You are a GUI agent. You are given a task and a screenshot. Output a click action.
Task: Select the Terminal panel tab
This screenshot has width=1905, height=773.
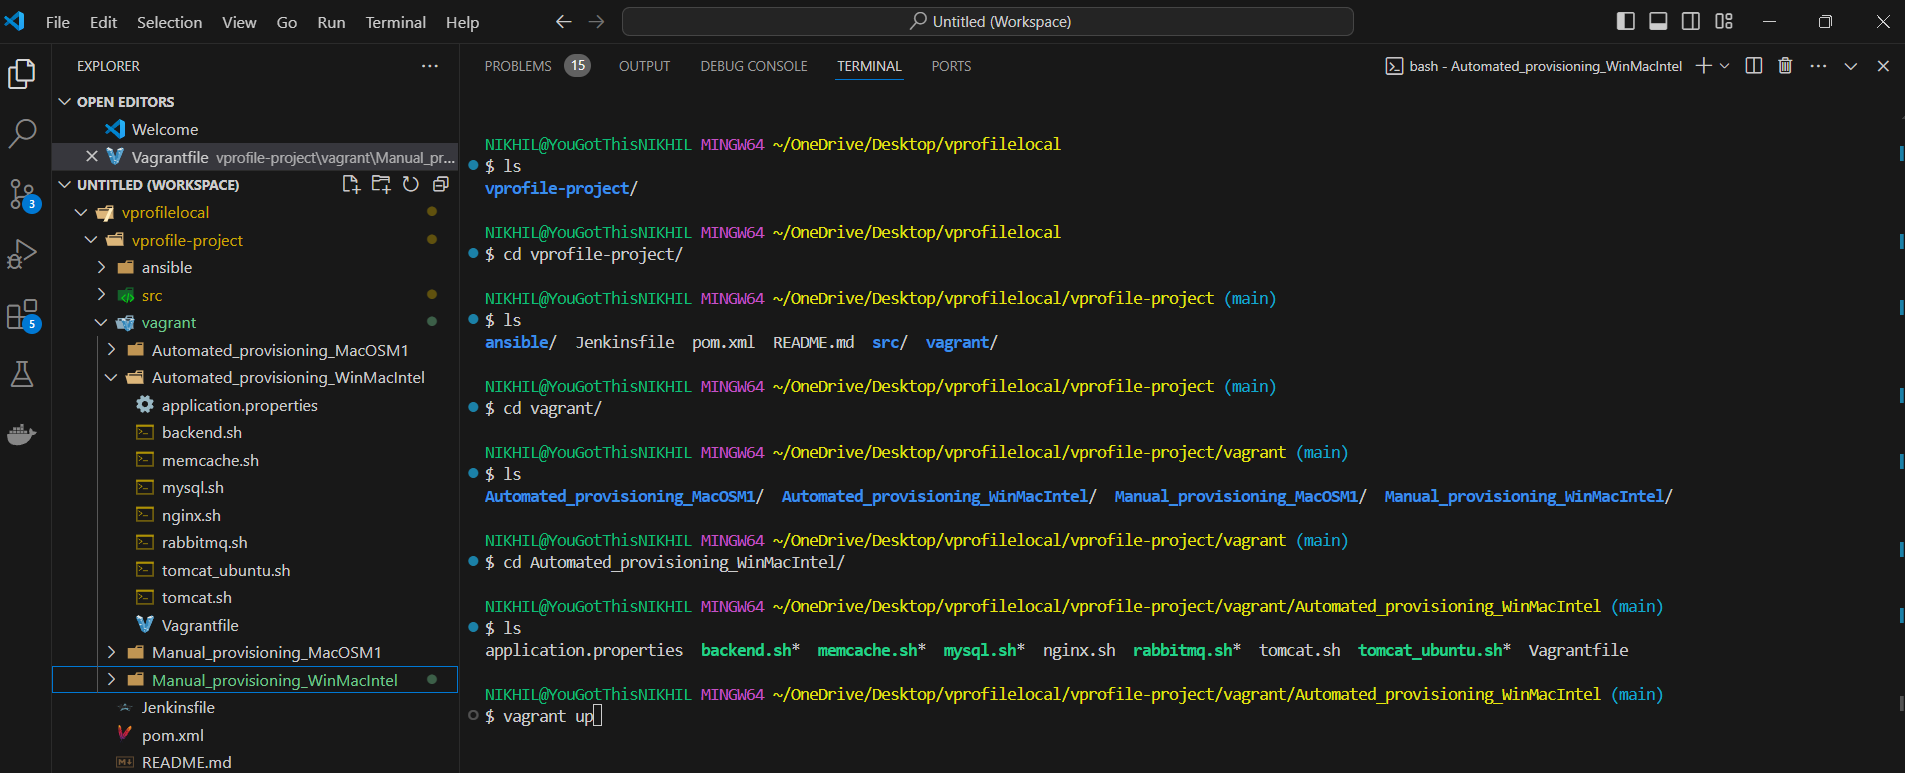tap(869, 66)
